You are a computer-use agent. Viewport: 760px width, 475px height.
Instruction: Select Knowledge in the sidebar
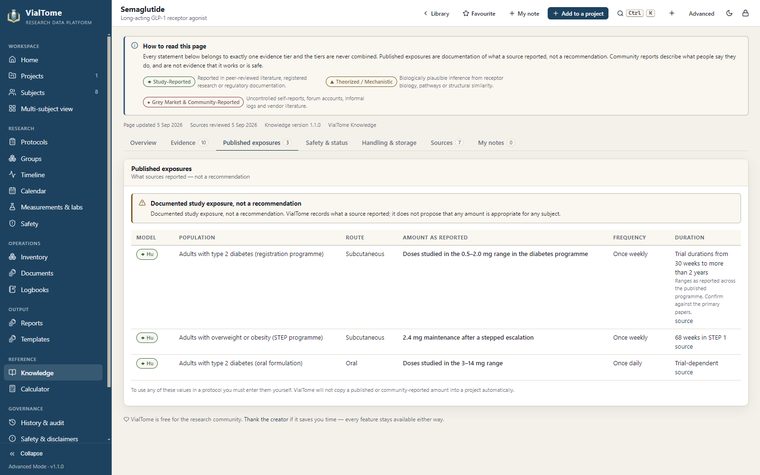(x=53, y=373)
